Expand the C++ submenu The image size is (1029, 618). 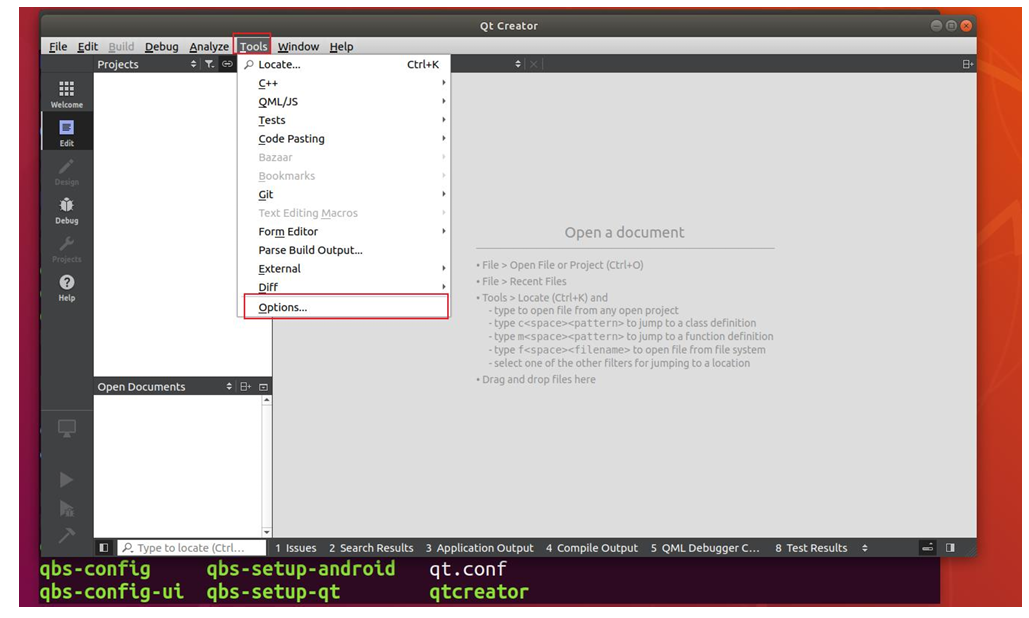click(x=345, y=83)
